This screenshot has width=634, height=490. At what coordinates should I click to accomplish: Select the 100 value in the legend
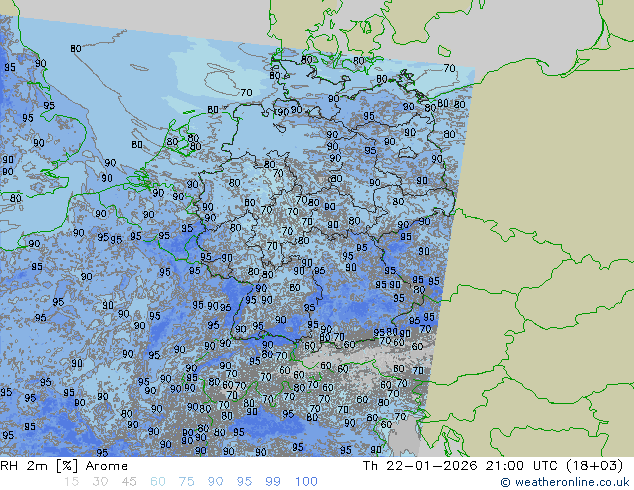[x=306, y=482]
